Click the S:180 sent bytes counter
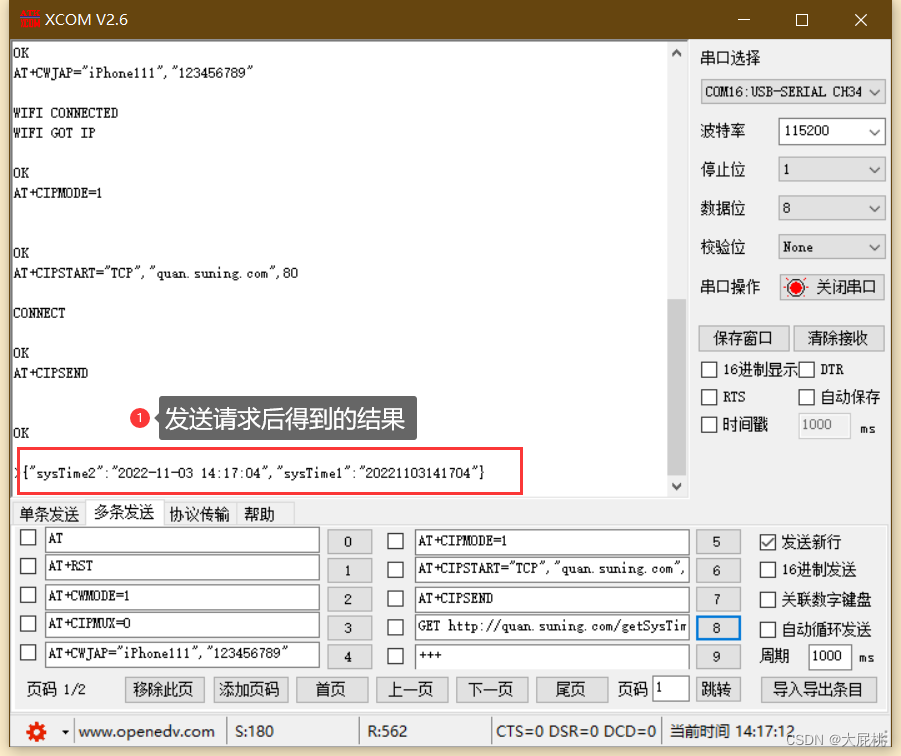This screenshot has height=756, width=901. [255, 732]
